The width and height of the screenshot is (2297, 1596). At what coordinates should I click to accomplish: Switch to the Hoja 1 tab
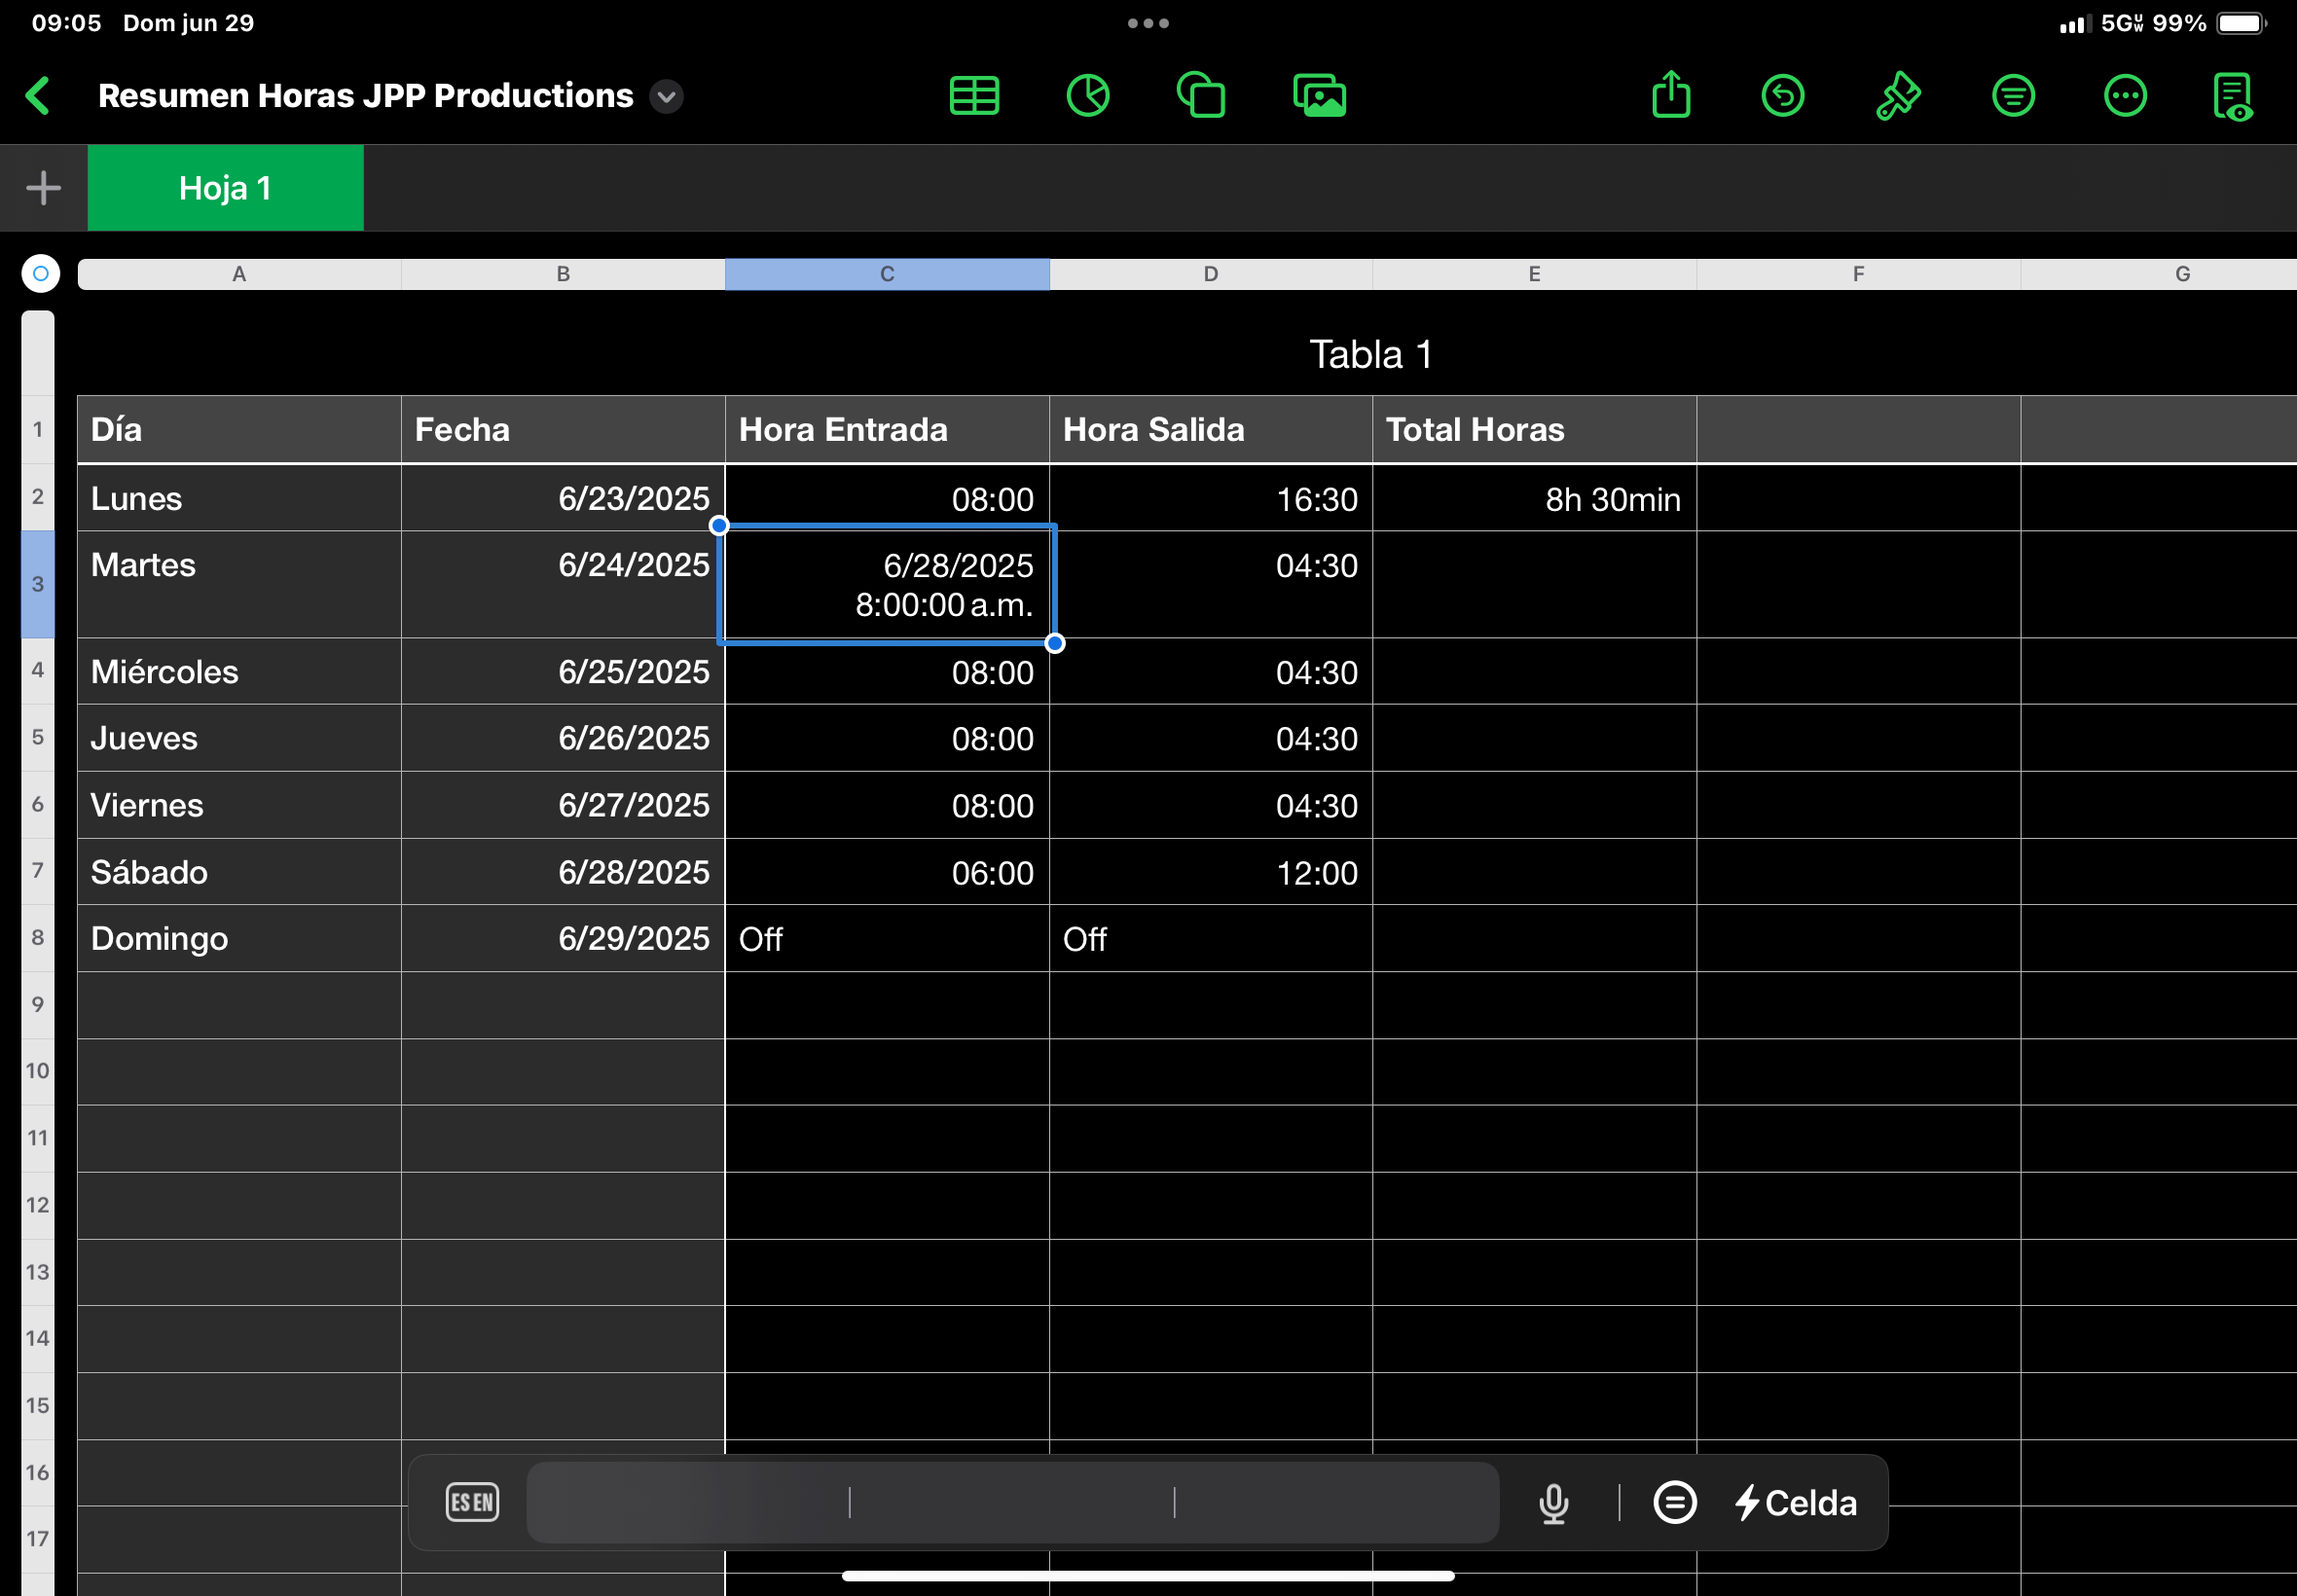pos(225,188)
